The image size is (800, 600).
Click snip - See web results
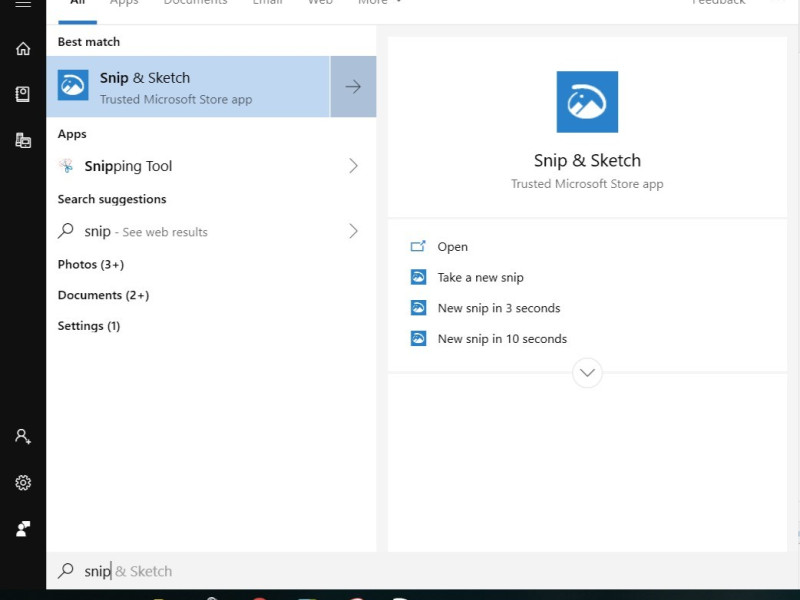[211, 231]
